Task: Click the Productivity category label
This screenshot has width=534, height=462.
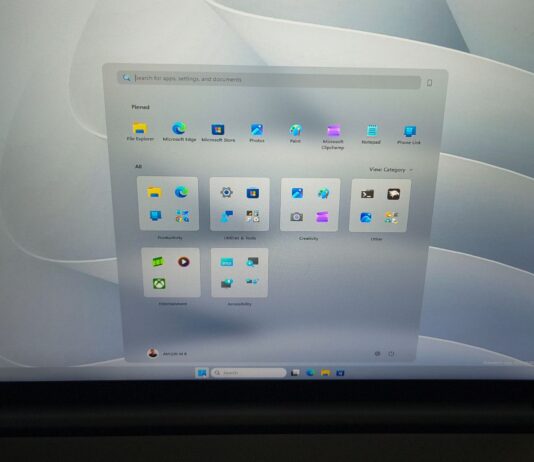Action: click(x=170, y=238)
